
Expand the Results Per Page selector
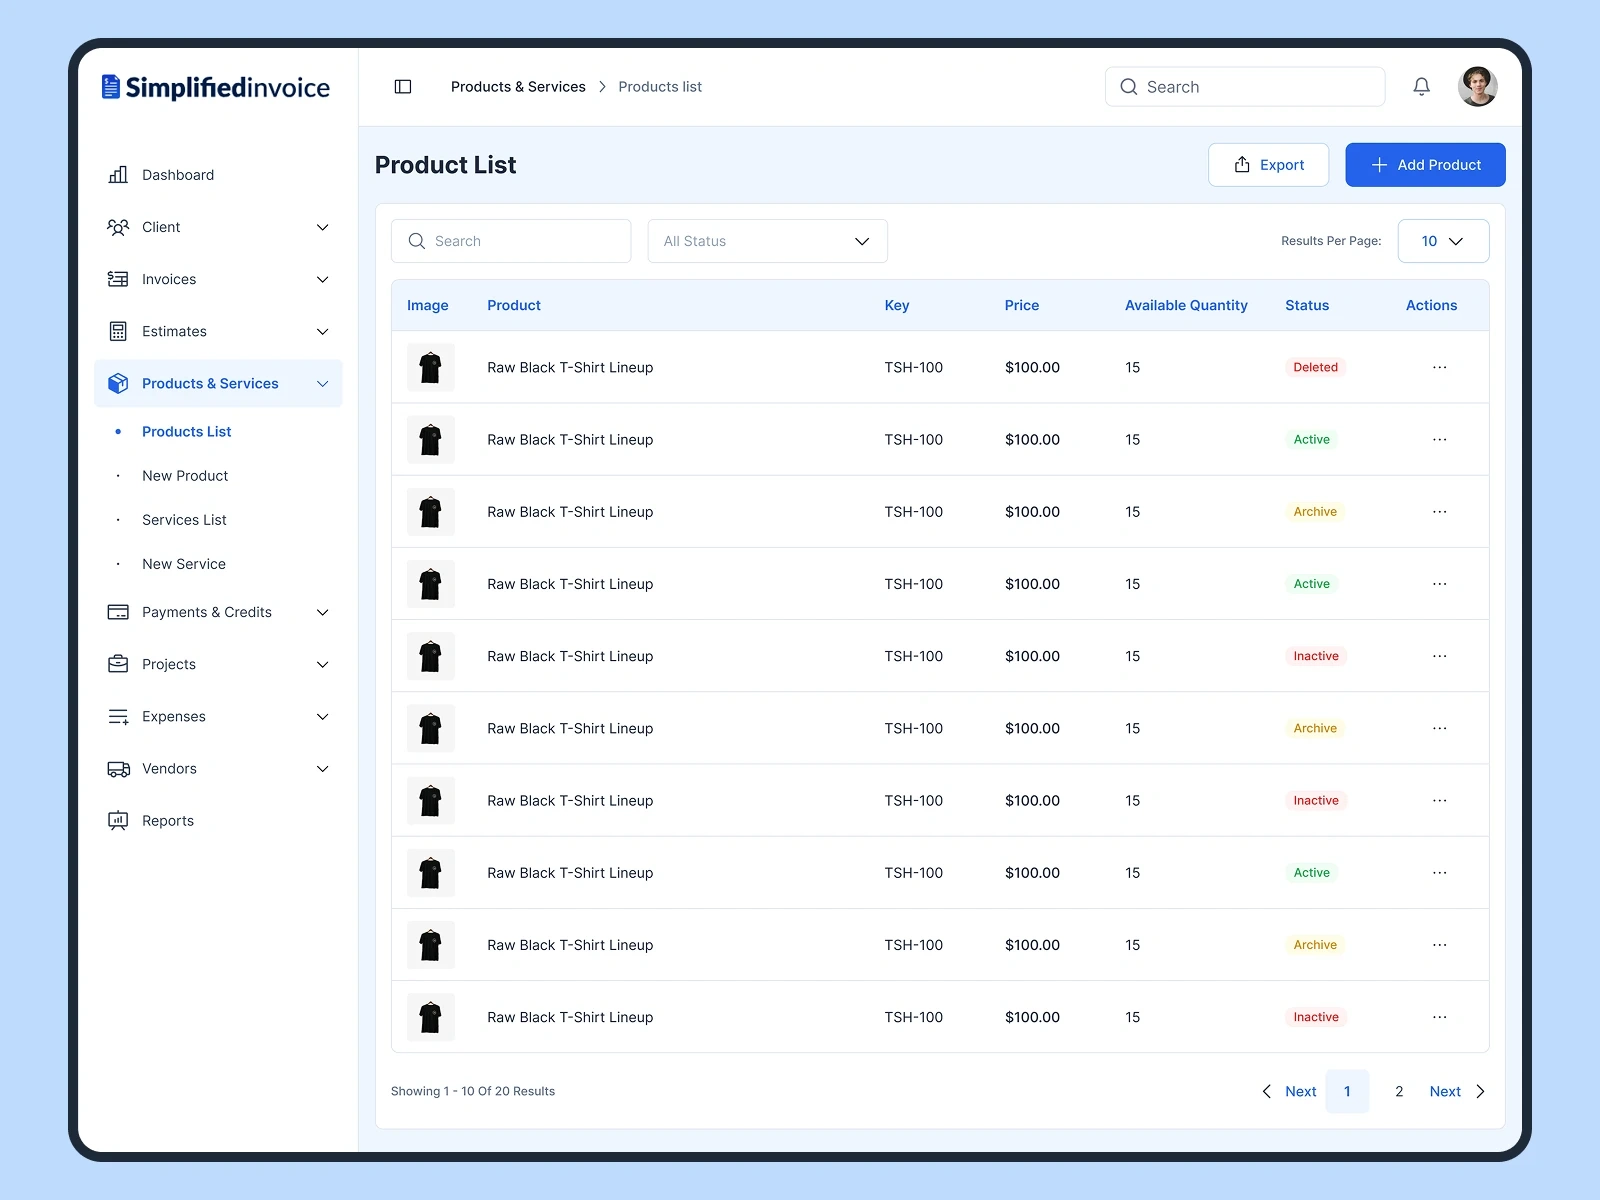coord(1443,240)
